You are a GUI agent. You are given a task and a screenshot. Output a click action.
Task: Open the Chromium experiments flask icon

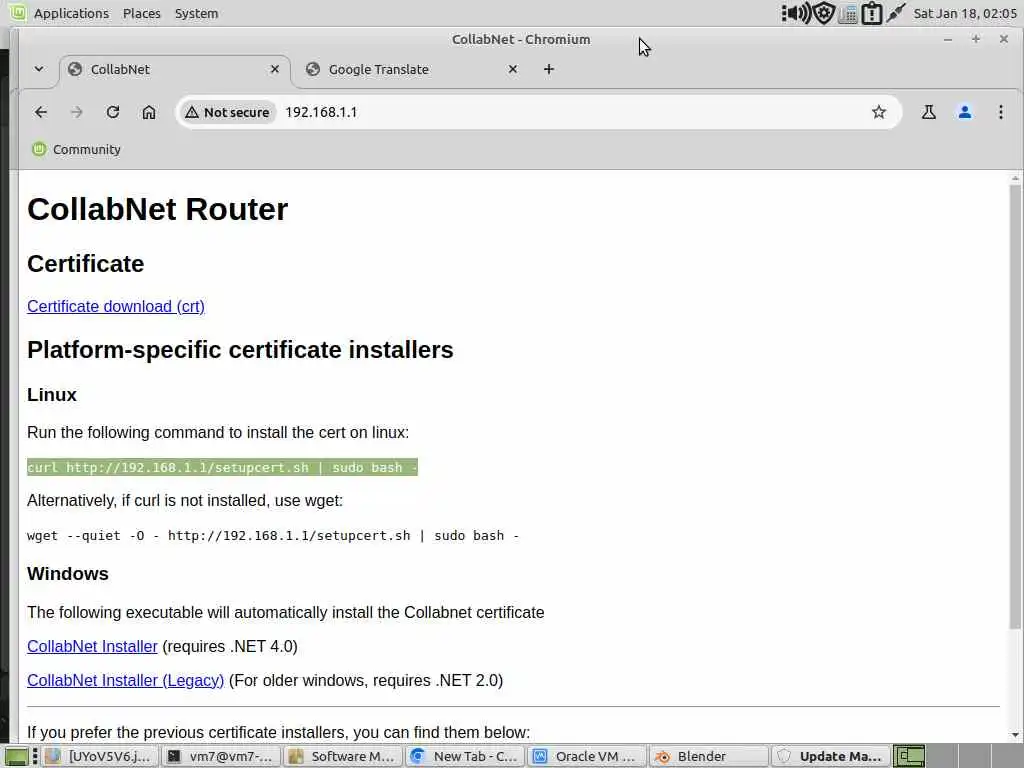click(928, 112)
